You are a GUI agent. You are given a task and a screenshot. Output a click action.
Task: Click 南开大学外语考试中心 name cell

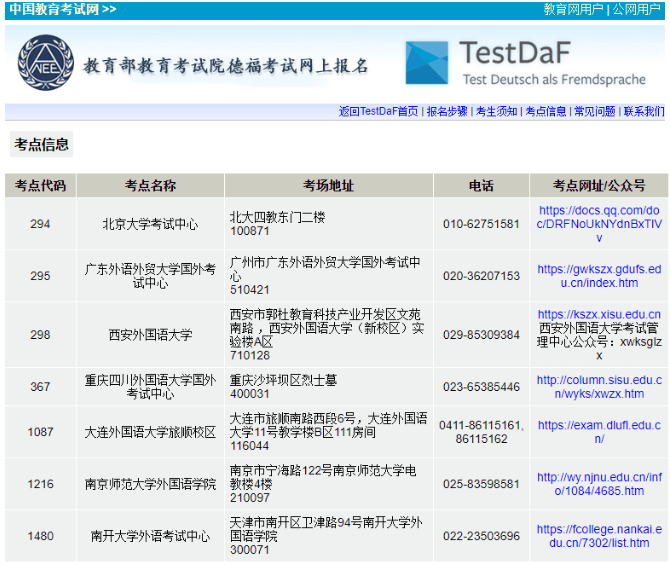[x=150, y=536]
